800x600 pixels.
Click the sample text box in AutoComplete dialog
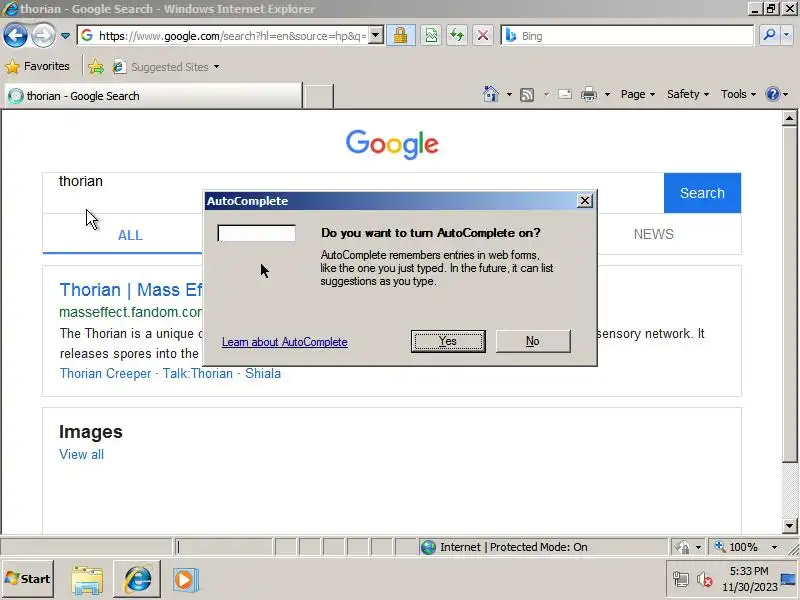point(256,233)
